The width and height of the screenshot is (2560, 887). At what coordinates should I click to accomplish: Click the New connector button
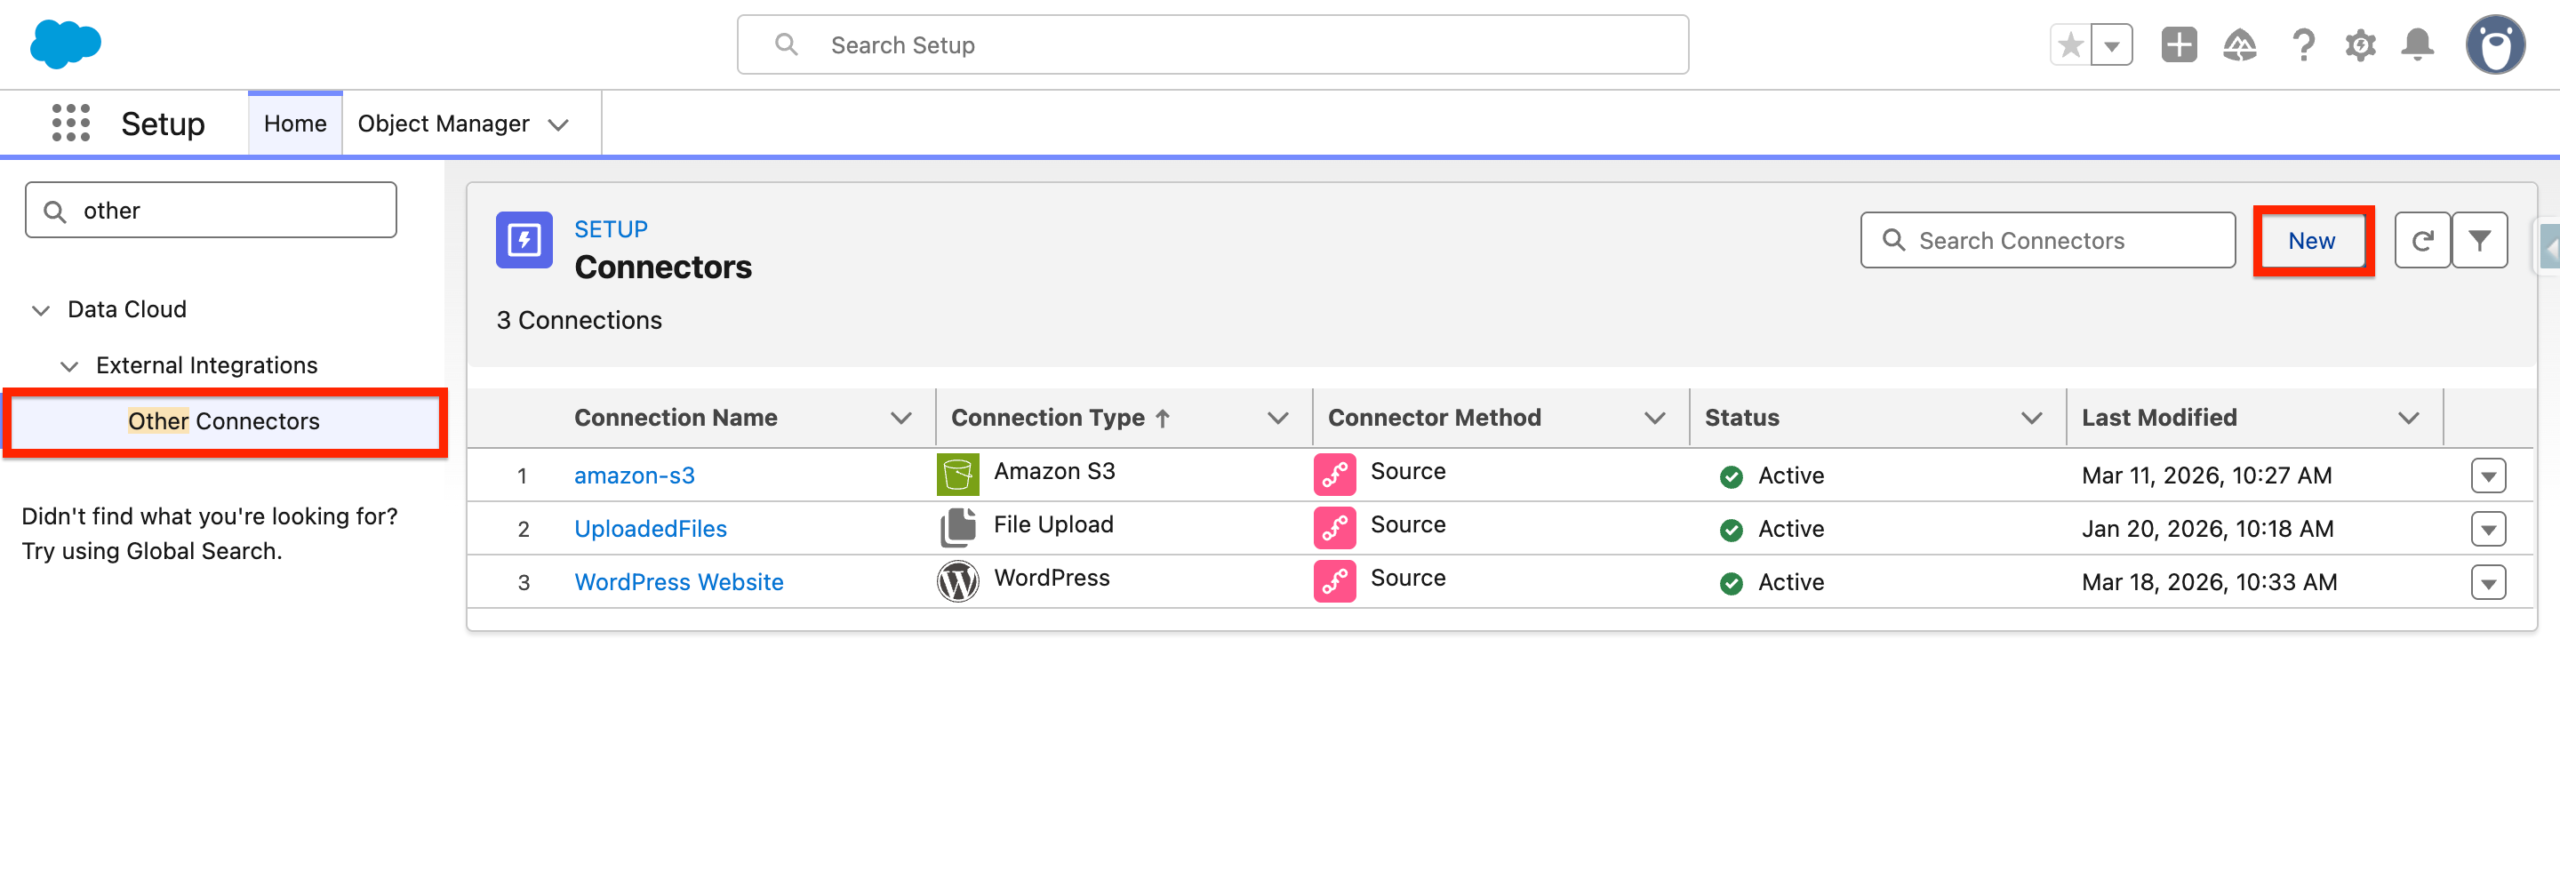(x=2311, y=240)
